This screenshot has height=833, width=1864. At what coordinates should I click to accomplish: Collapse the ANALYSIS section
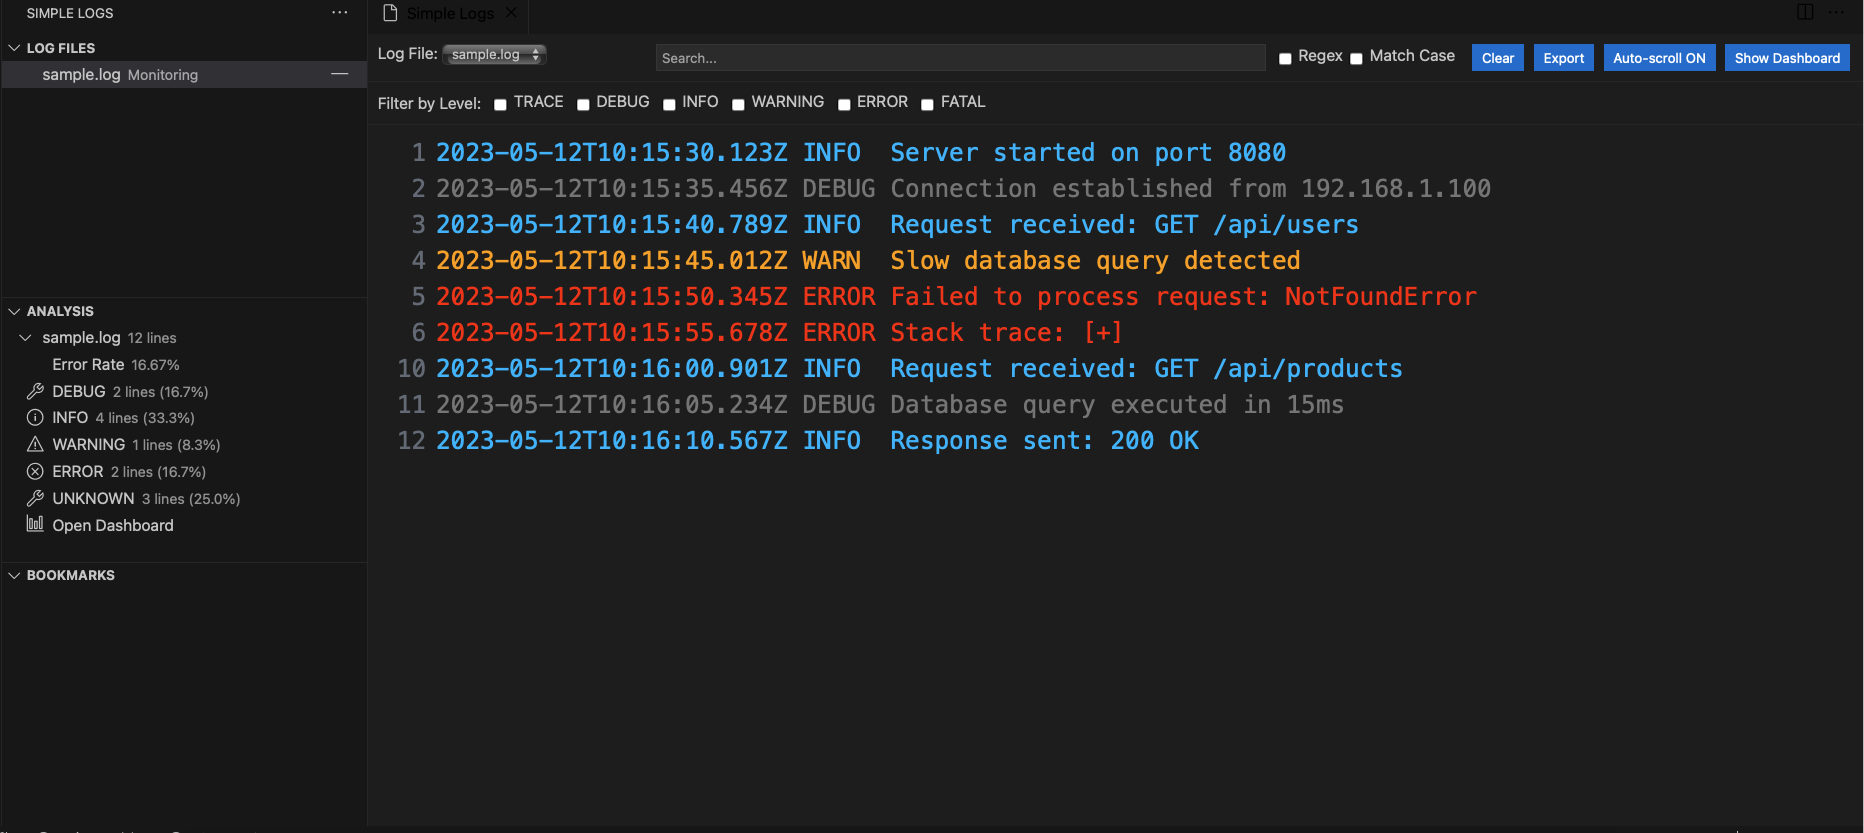click(14, 311)
